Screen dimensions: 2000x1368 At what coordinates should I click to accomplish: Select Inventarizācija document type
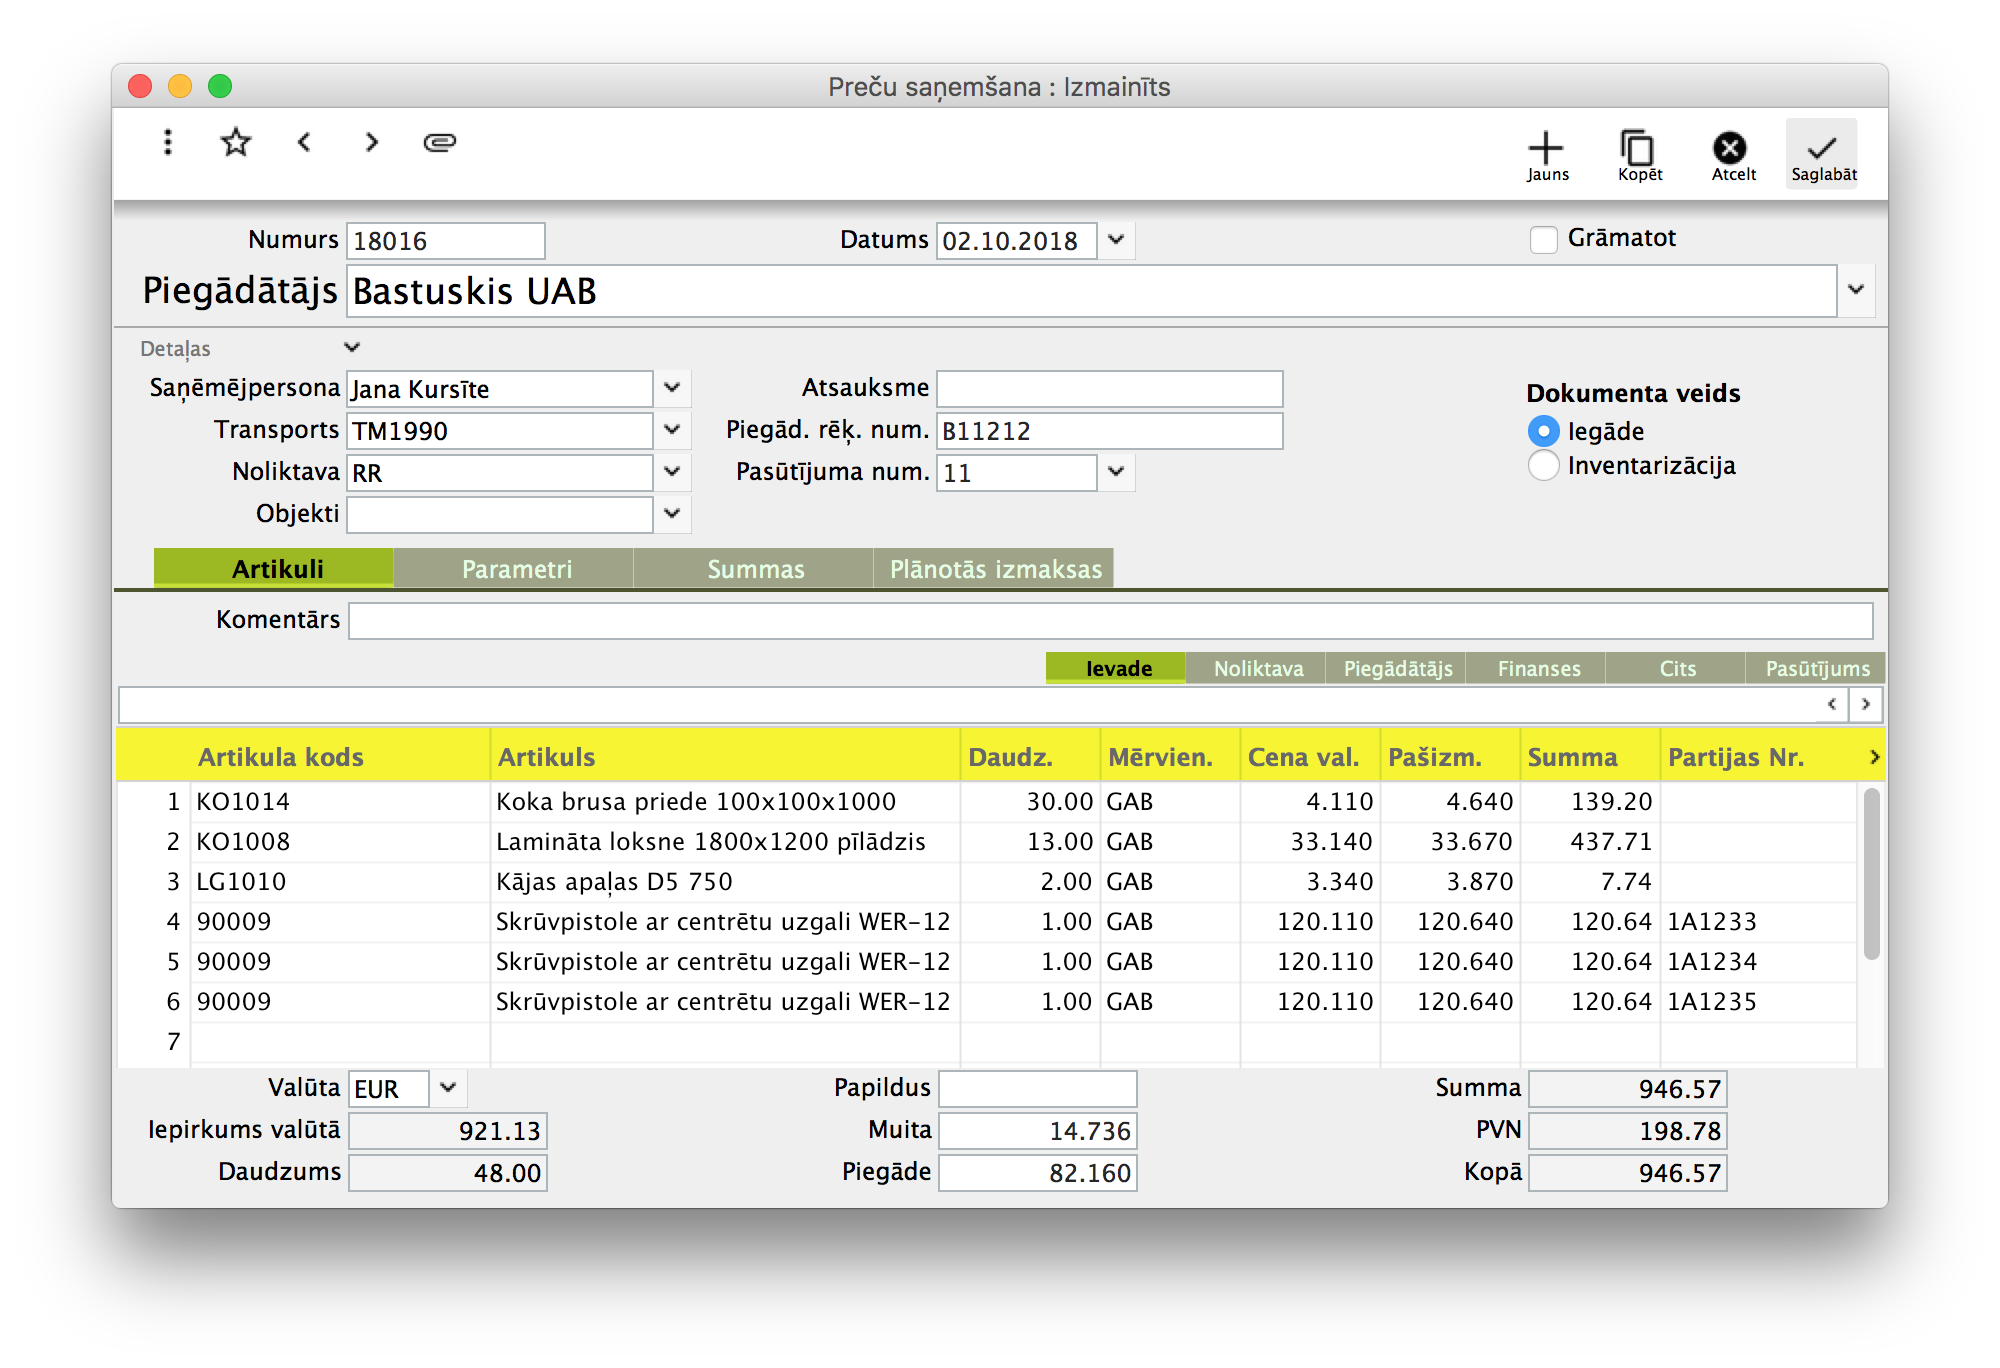coord(1544,465)
